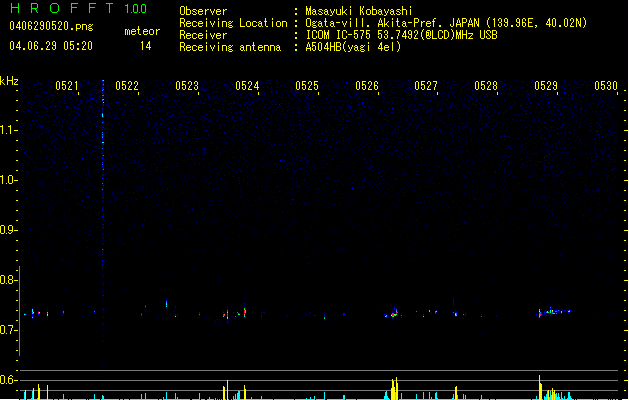629x400 pixels.
Task: Click the 0522 time marker
Action: [x=127, y=86]
